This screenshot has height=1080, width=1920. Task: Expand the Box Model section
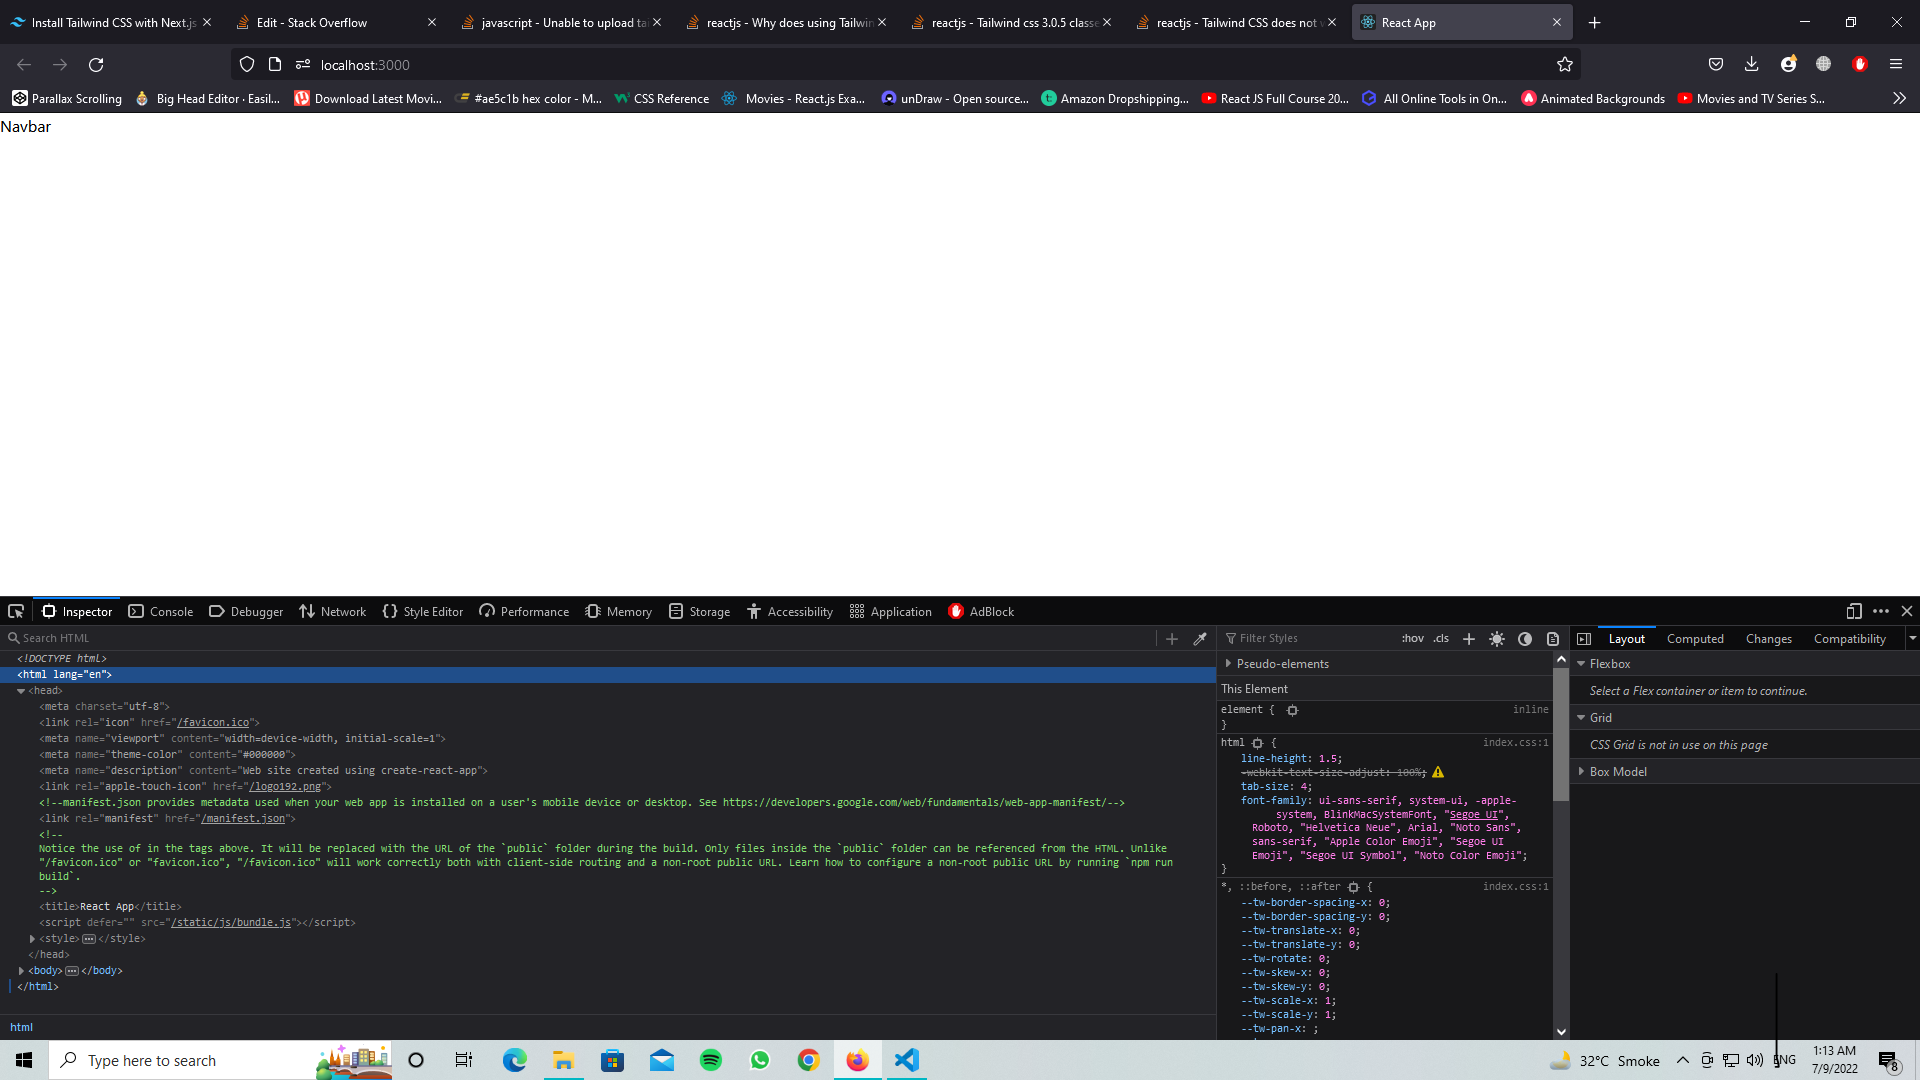pos(1581,771)
